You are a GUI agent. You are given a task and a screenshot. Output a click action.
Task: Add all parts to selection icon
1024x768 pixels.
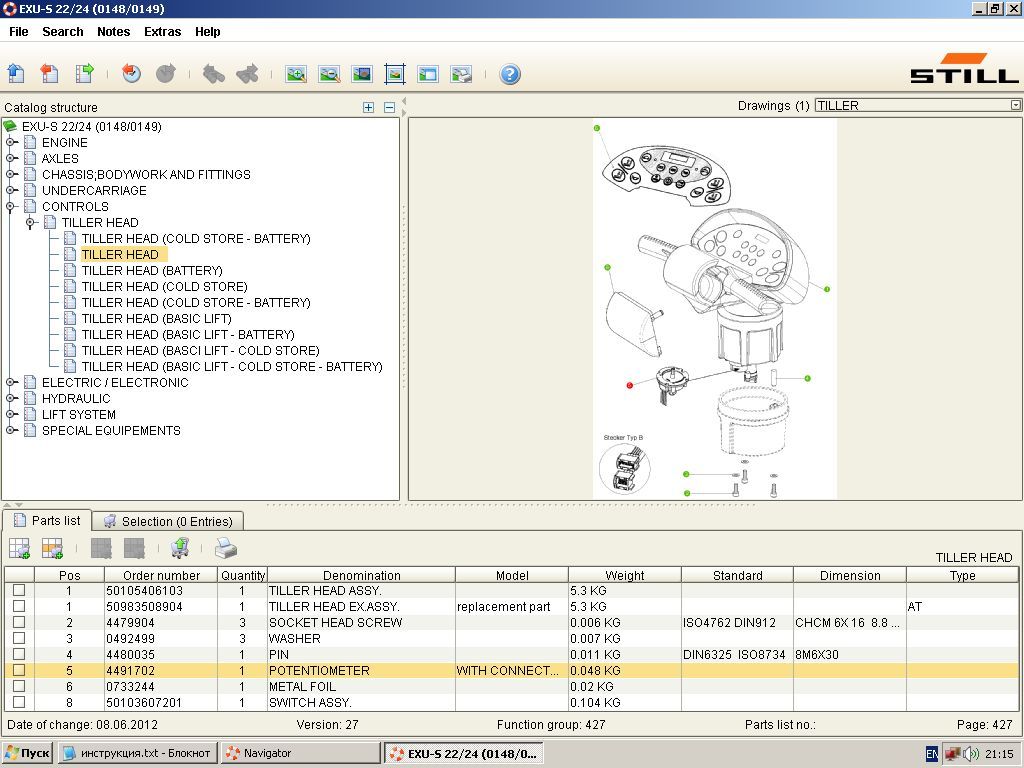point(20,548)
